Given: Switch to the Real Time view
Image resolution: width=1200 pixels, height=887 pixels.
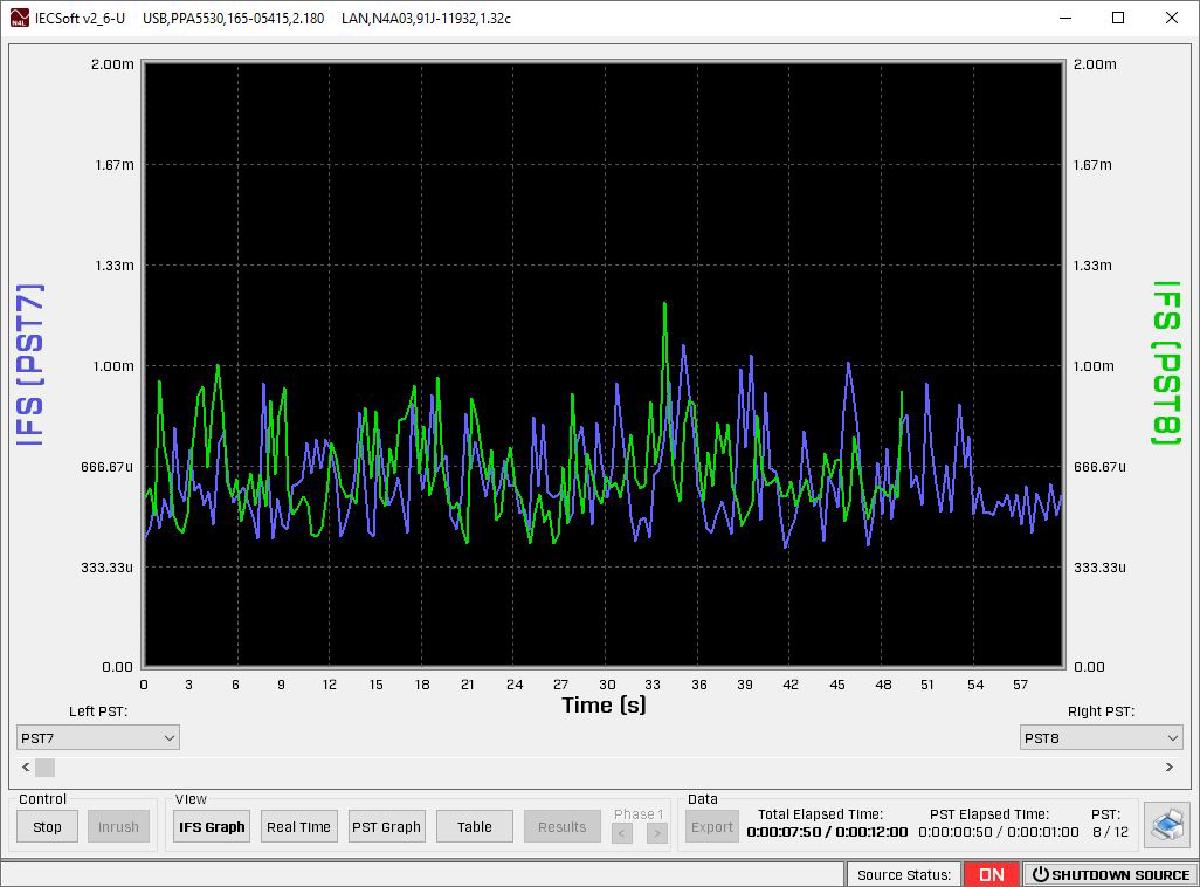Looking at the screenshot, I should [299, 826].
